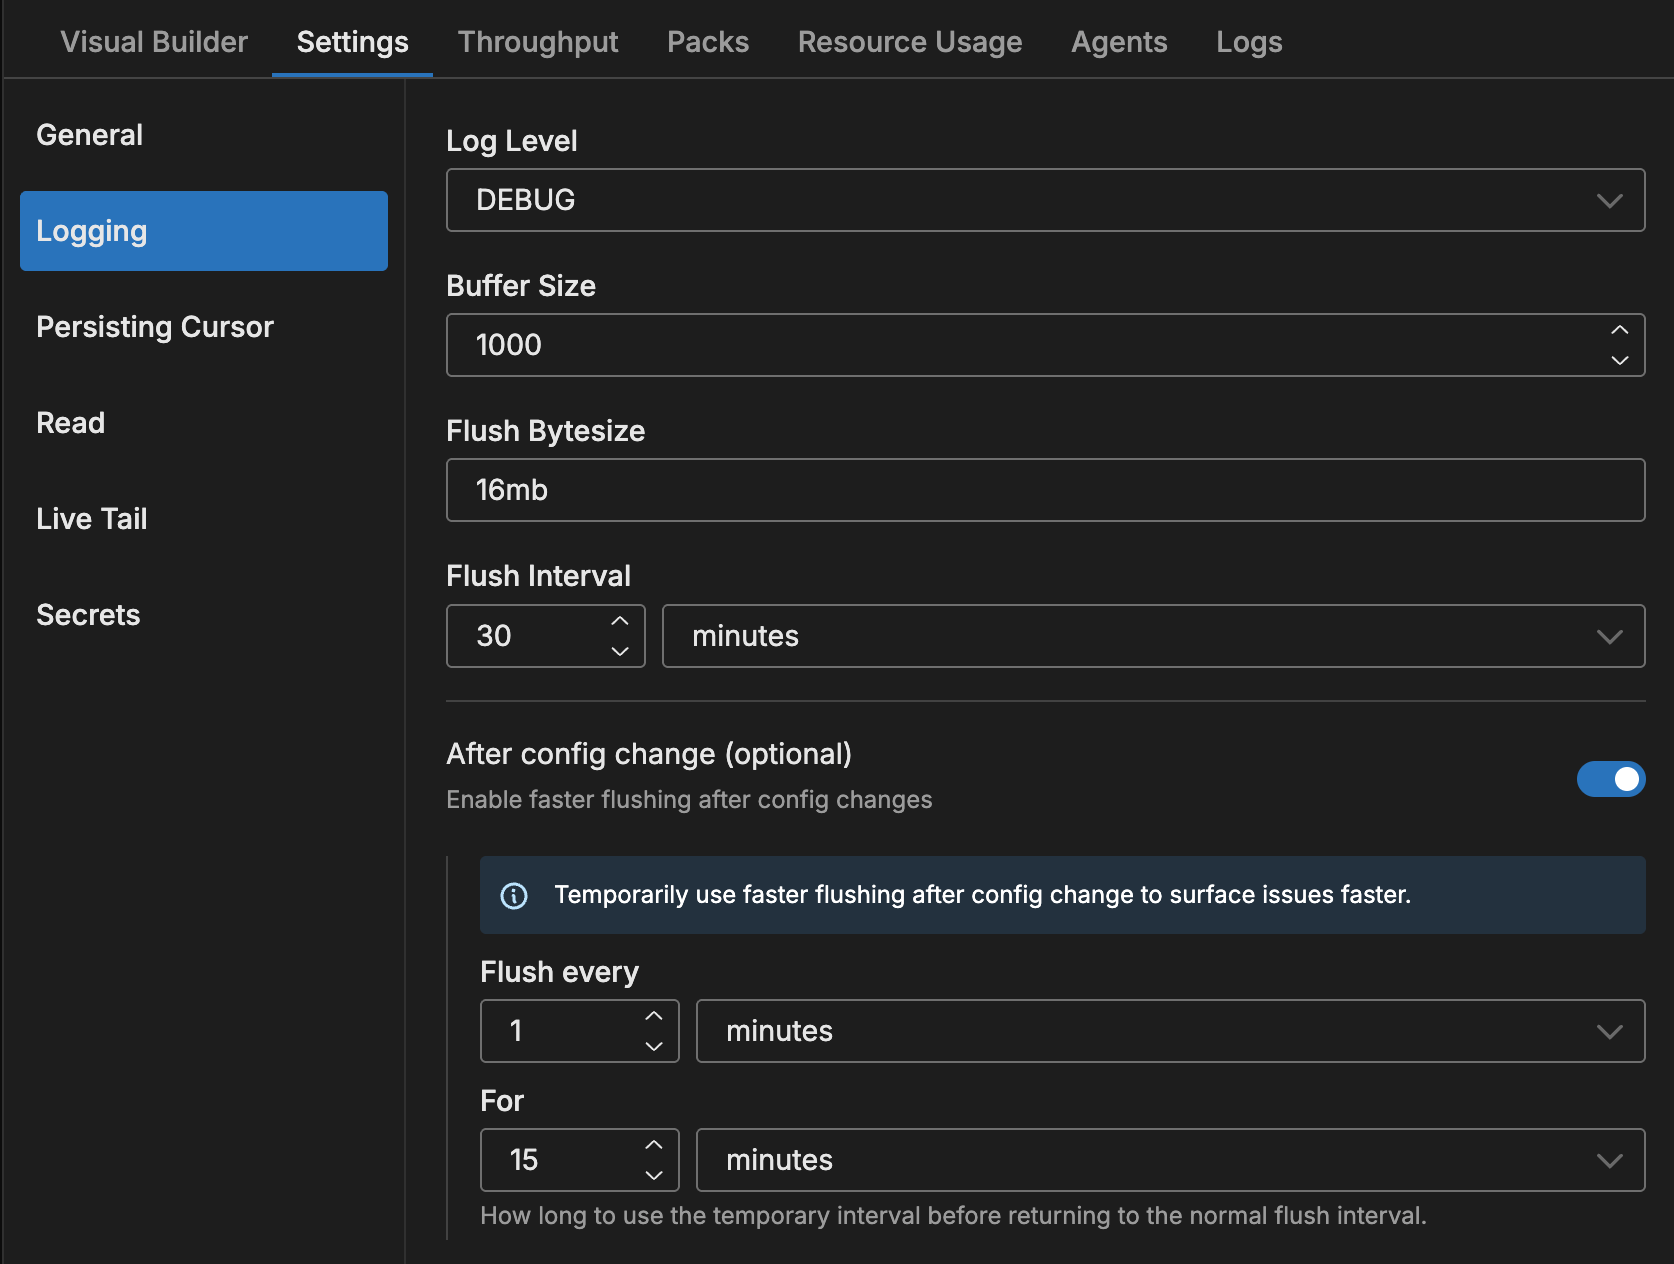Decrease the 'For' duration value

(654, 1175)
